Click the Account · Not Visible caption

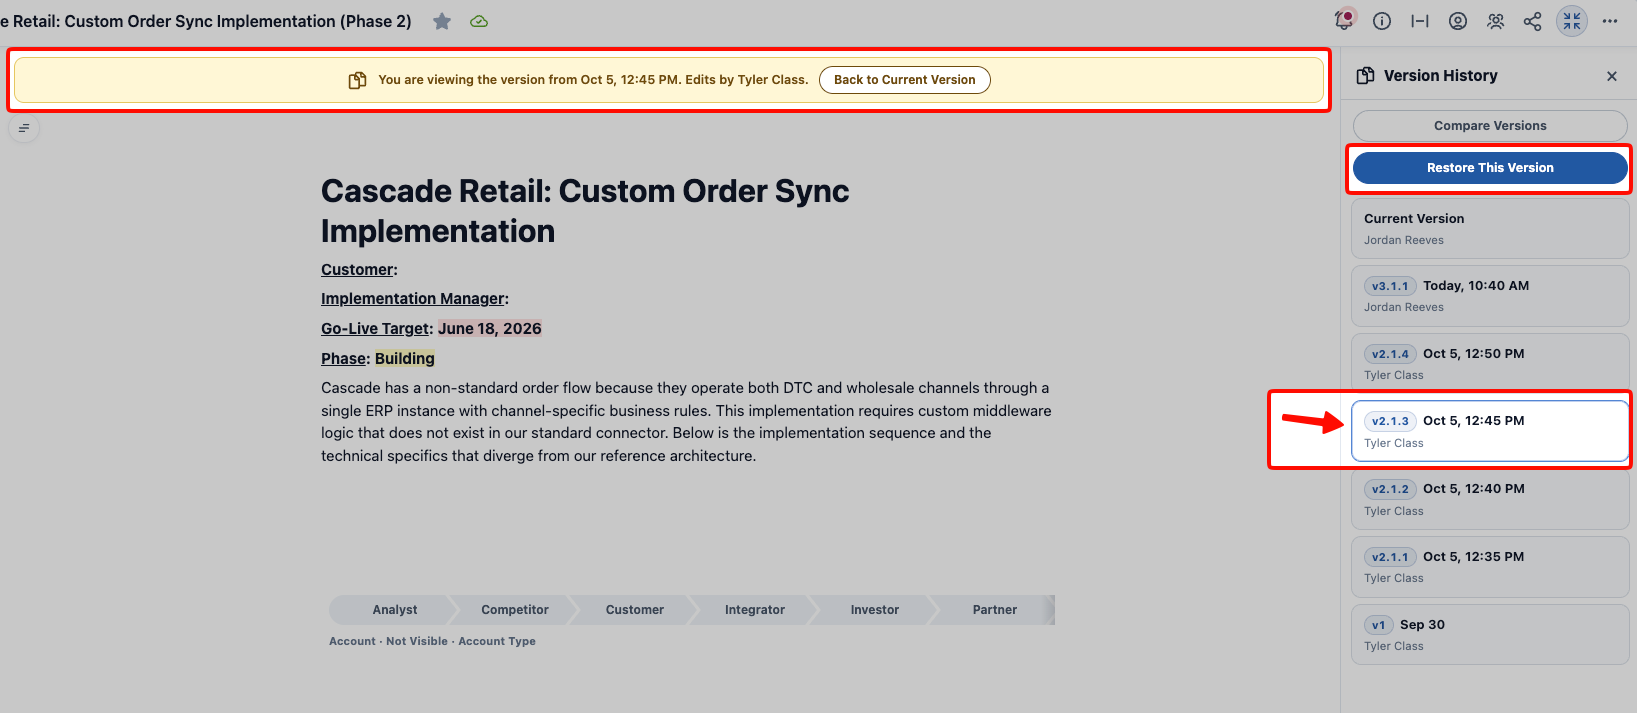(432, 641)
